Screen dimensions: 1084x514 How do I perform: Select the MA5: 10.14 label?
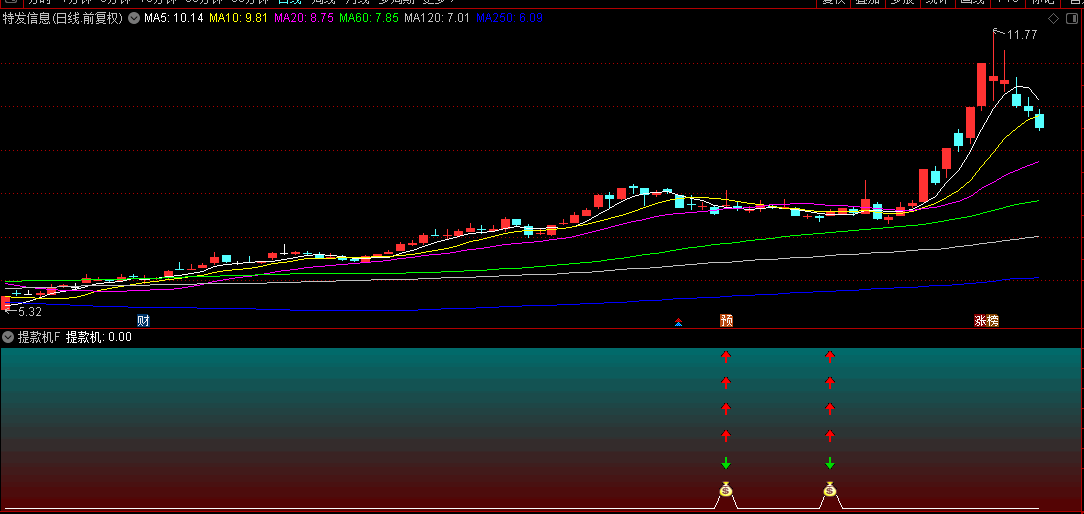point(174,19)
